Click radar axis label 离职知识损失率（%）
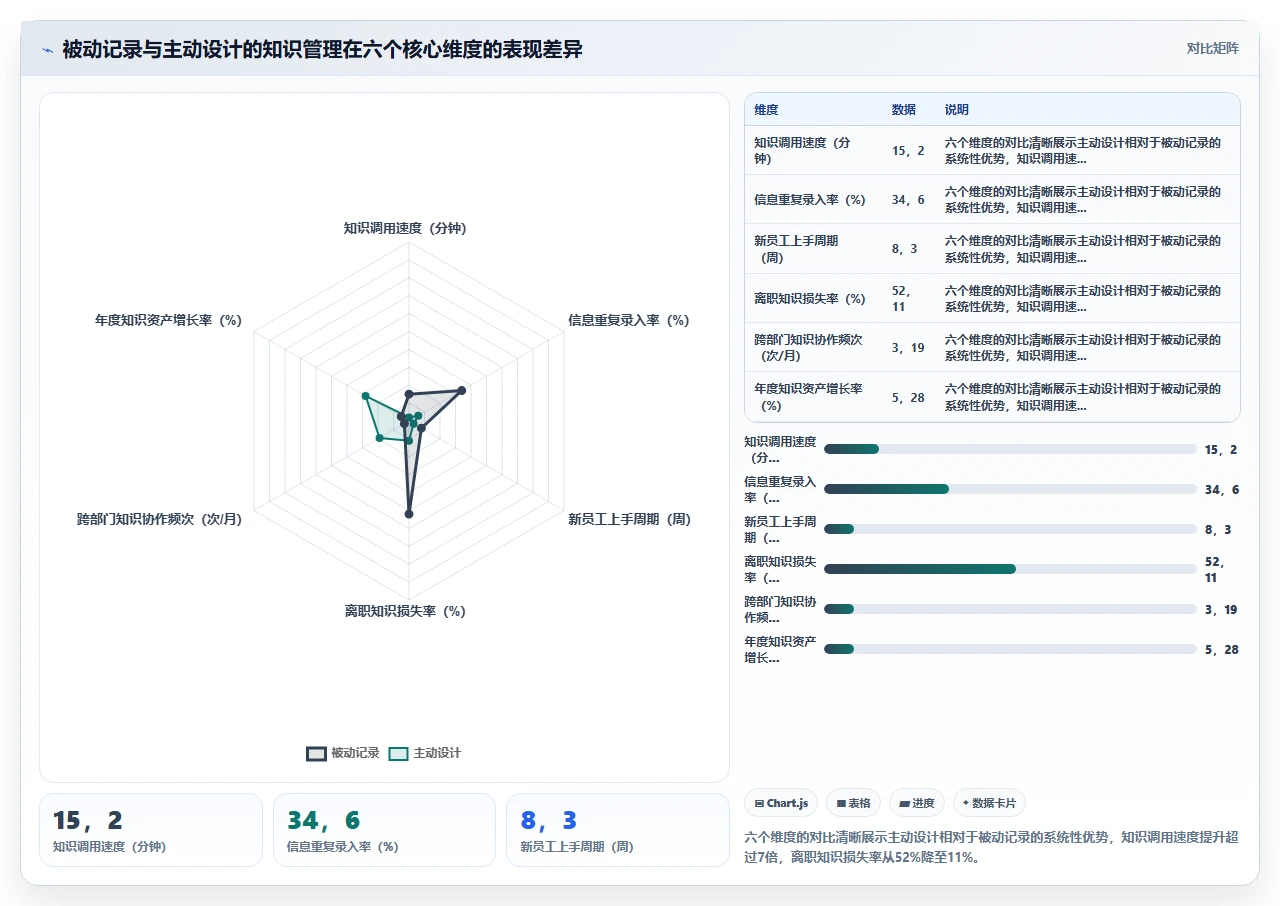 tap(405, 611)
